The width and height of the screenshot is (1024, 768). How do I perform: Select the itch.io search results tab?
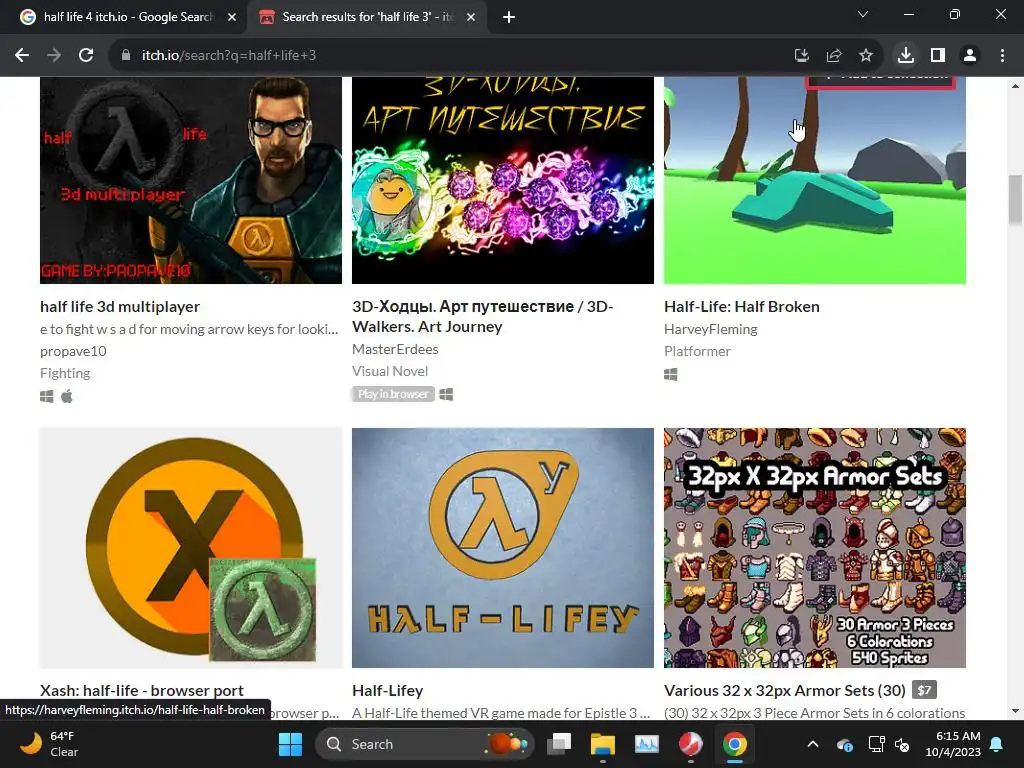(366, 17)
